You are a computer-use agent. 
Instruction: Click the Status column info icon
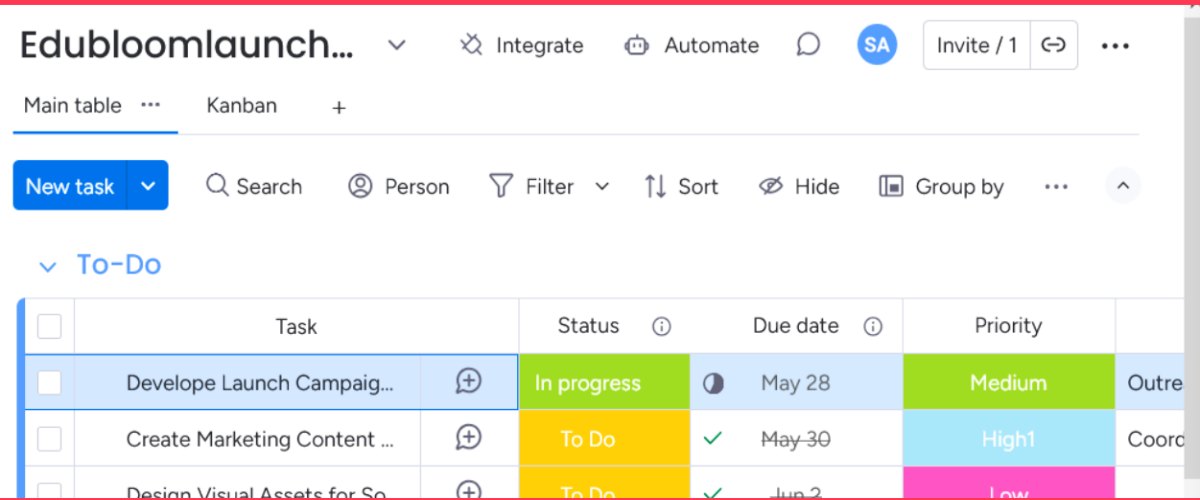tap(661, 326)
